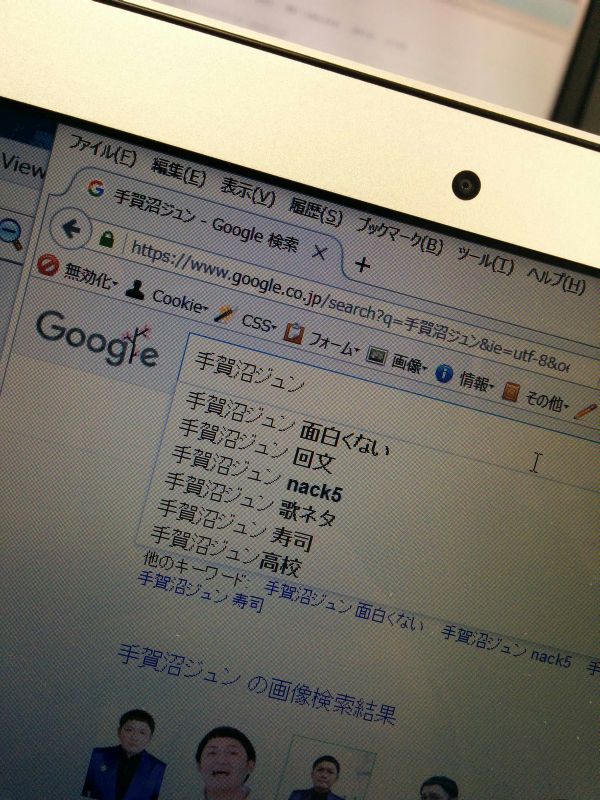Click the person icon beside Cookie
This screenshot has width=600, height=800.
135,289
